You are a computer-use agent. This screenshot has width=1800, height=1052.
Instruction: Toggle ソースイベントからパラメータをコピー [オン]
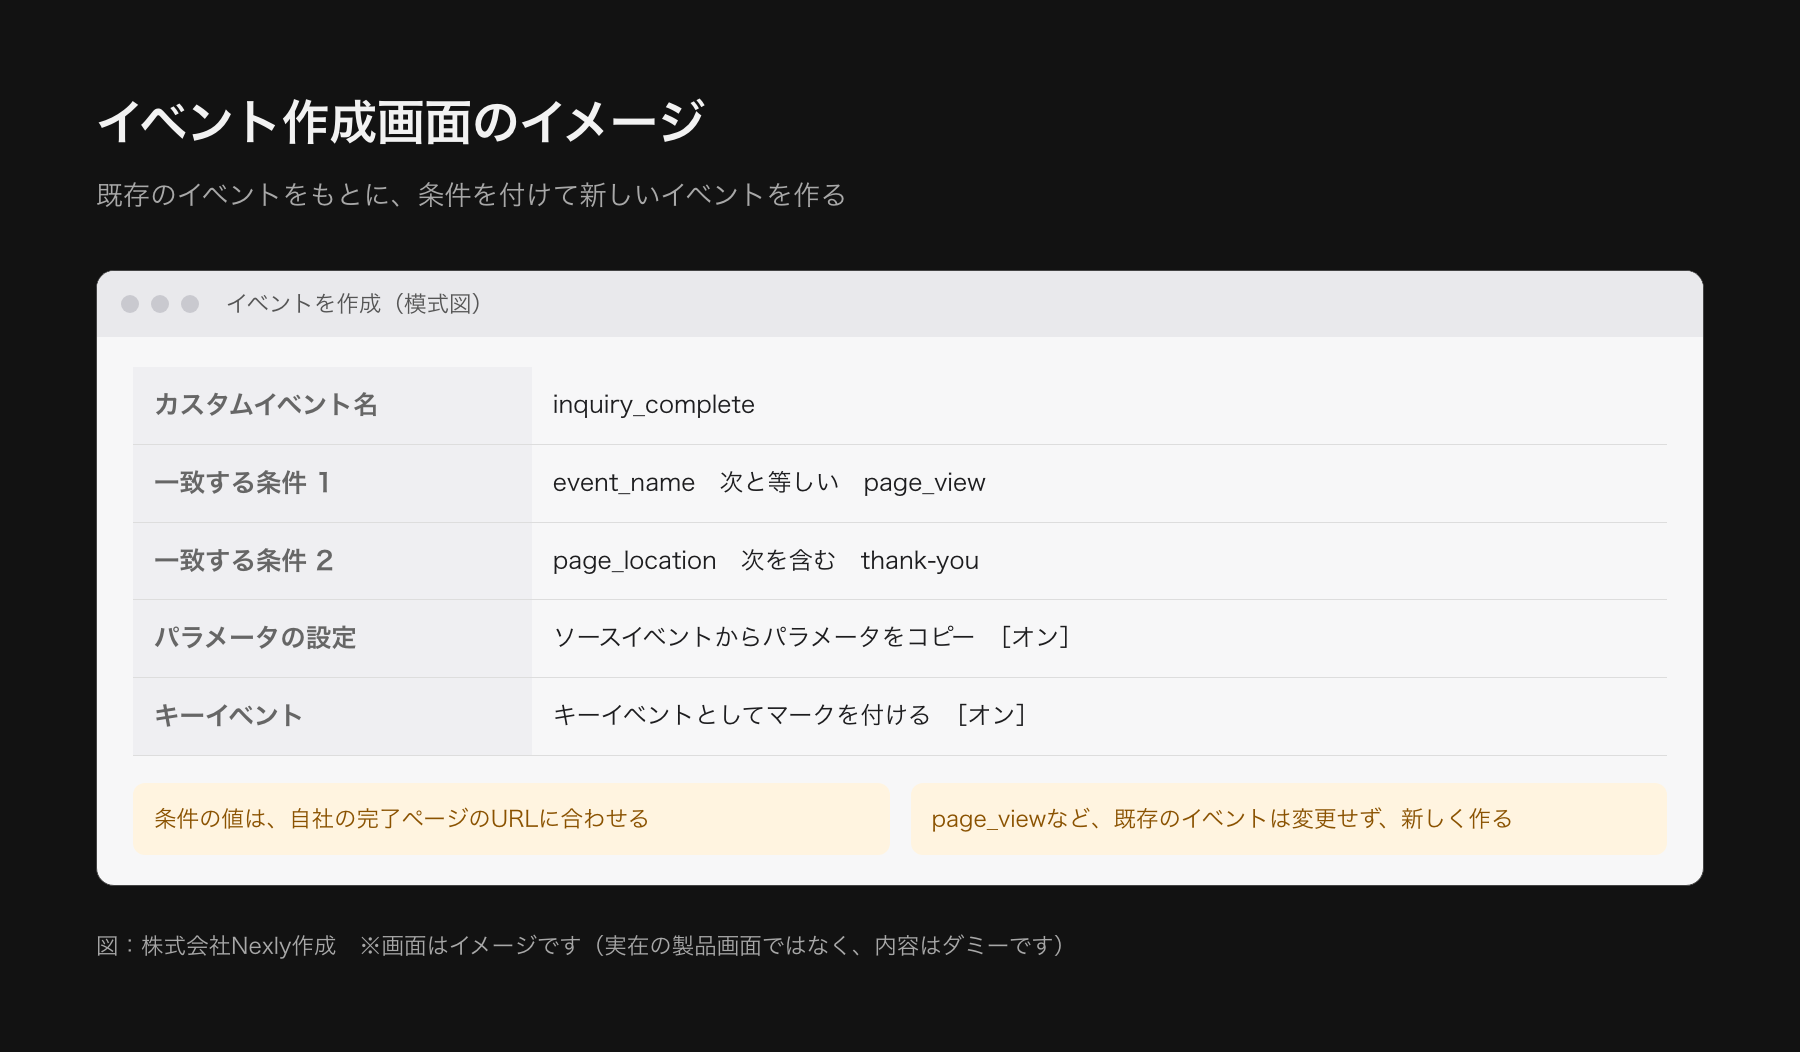[811, 637]
